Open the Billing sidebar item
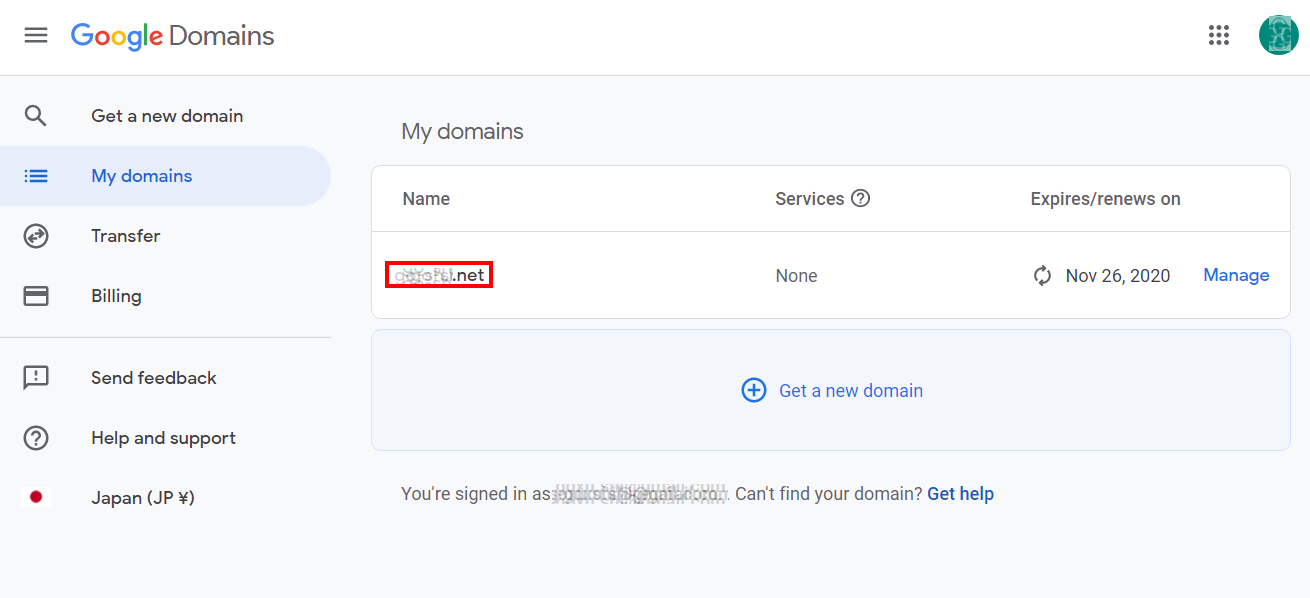Screen dimensions: 1310x598 [x=116, y=296]
